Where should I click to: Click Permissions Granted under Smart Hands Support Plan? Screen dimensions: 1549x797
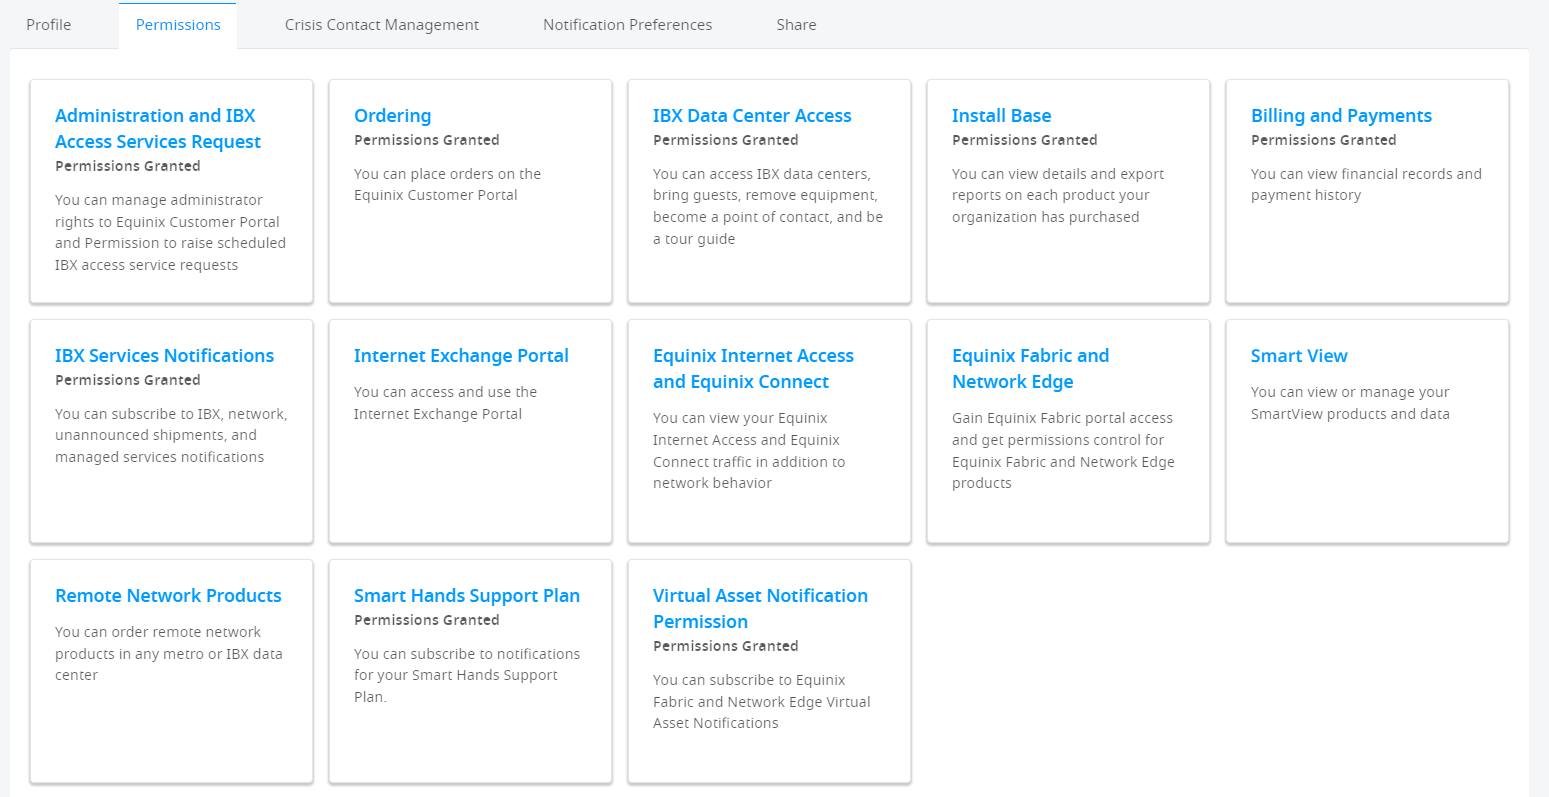pyautogui.click(x=427, y=620)
